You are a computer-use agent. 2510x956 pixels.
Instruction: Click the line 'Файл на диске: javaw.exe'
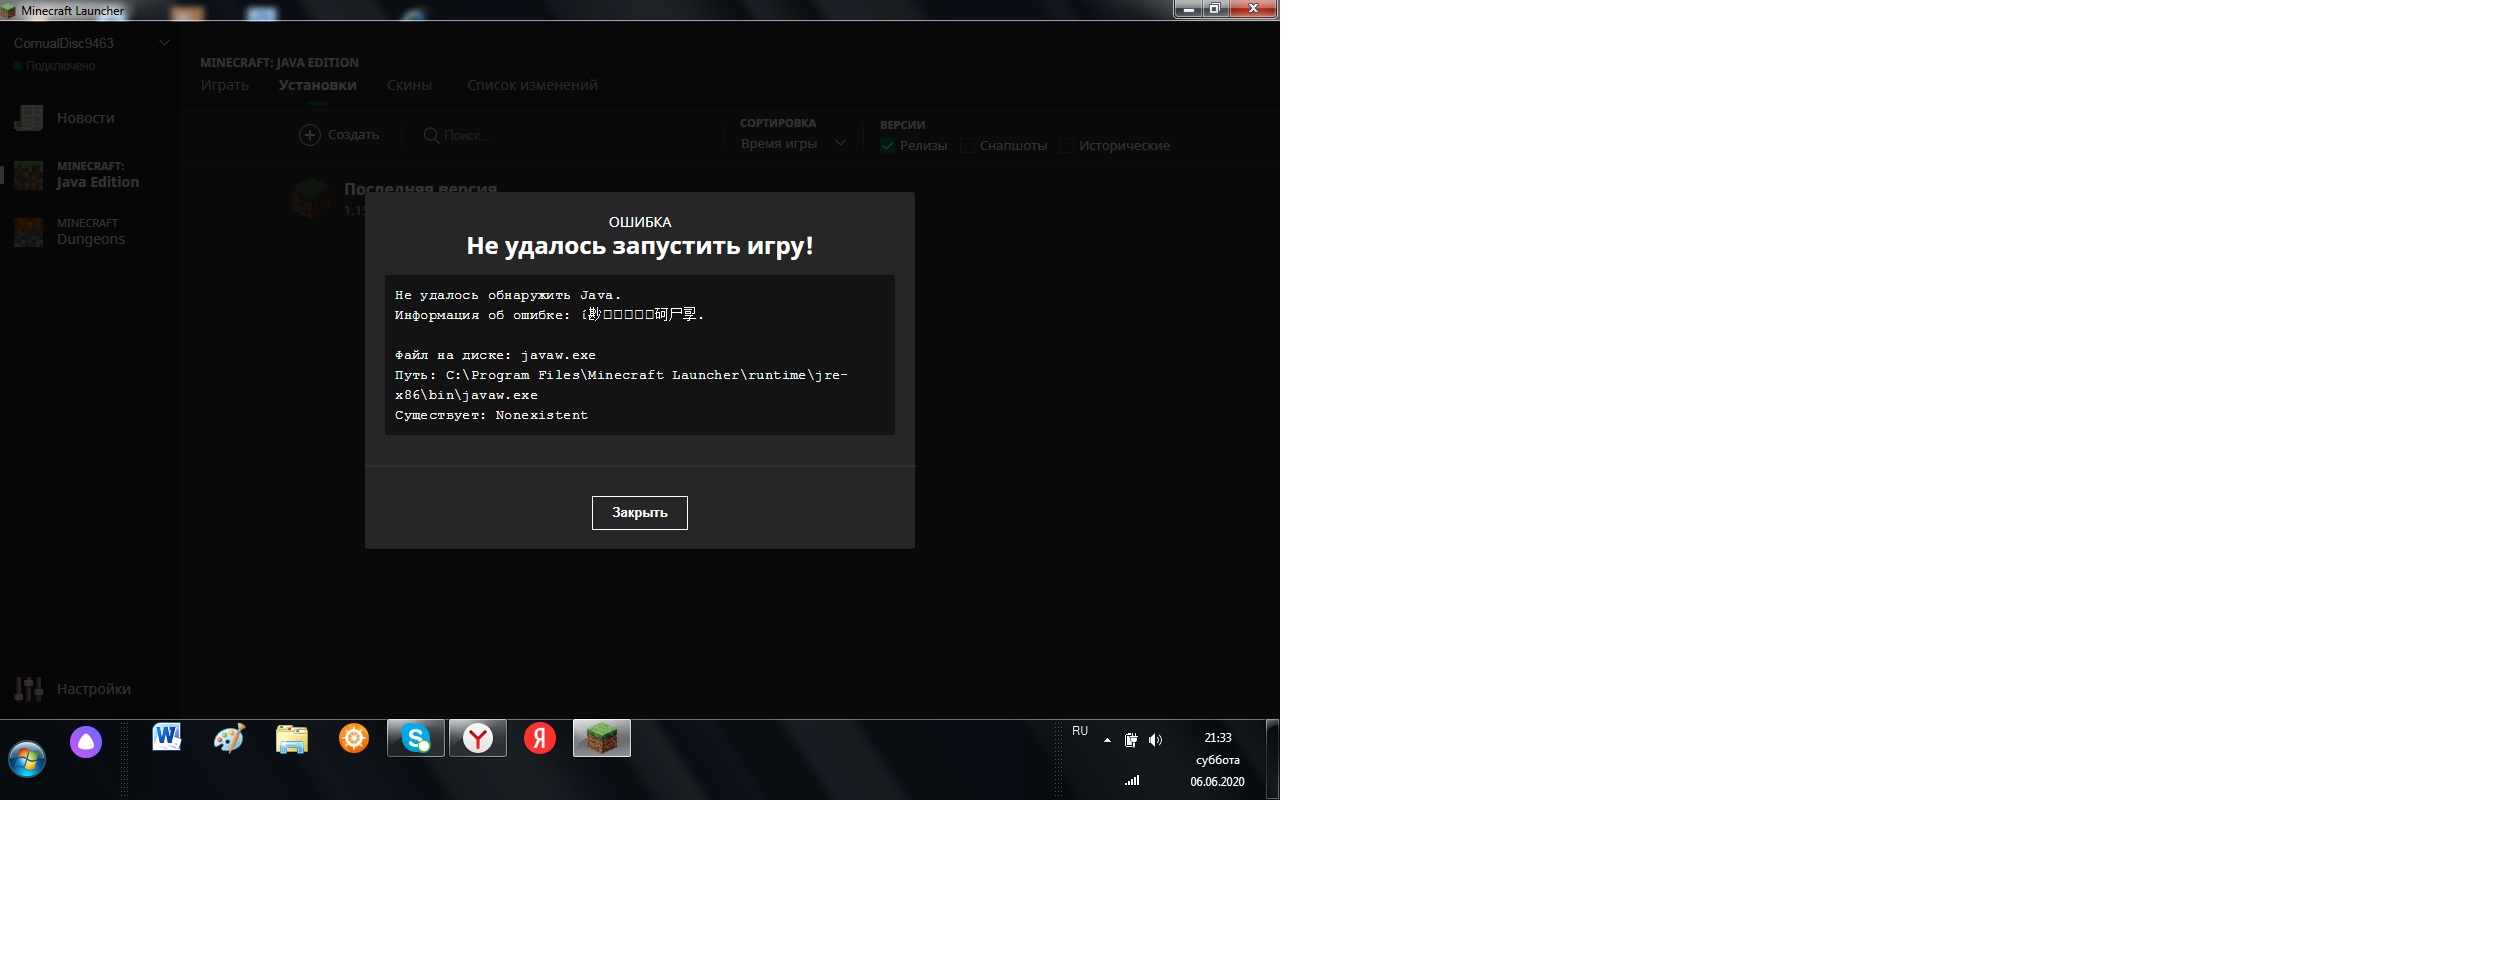tap(495, 355)
